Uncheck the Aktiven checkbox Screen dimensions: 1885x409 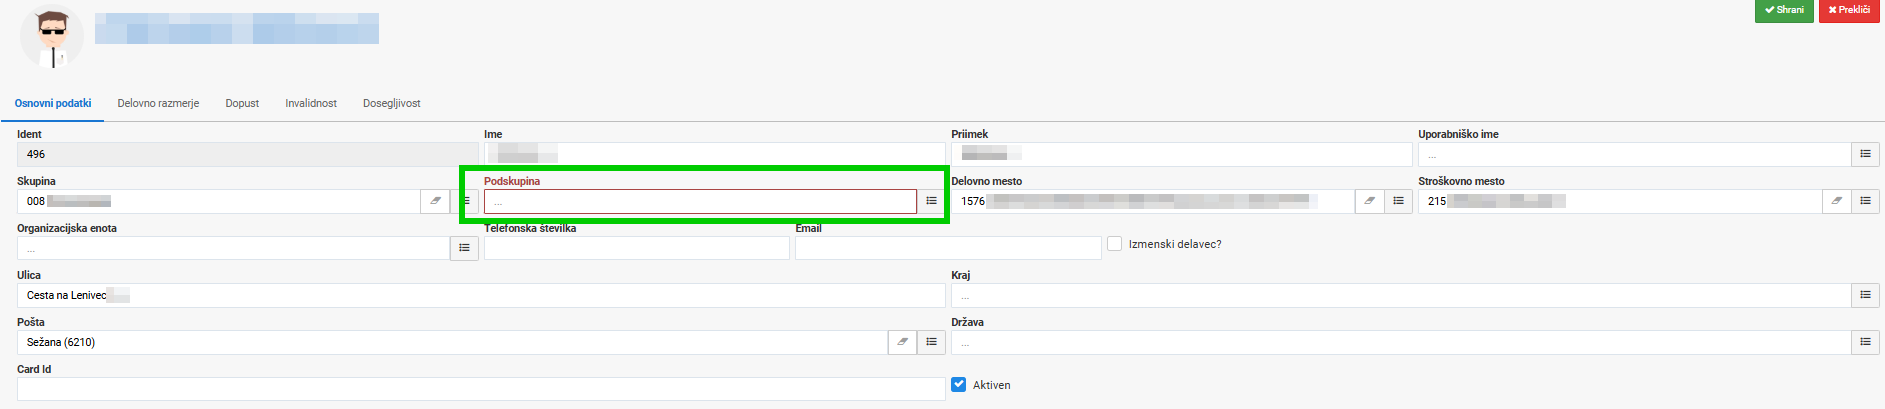[959, 385]
